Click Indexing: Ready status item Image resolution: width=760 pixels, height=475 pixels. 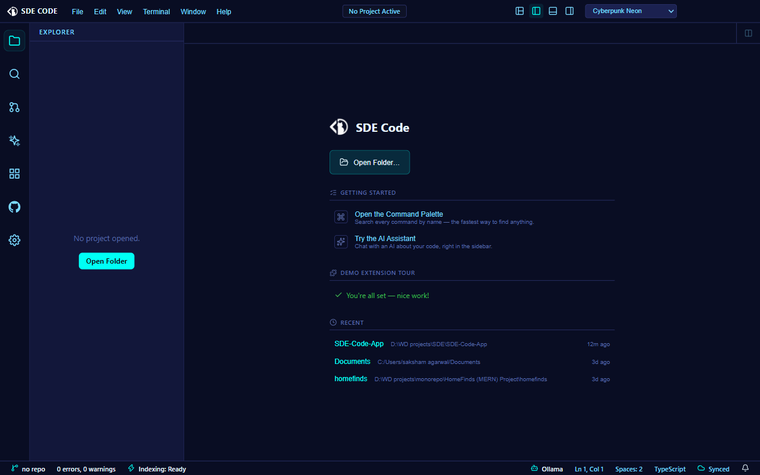157,469
